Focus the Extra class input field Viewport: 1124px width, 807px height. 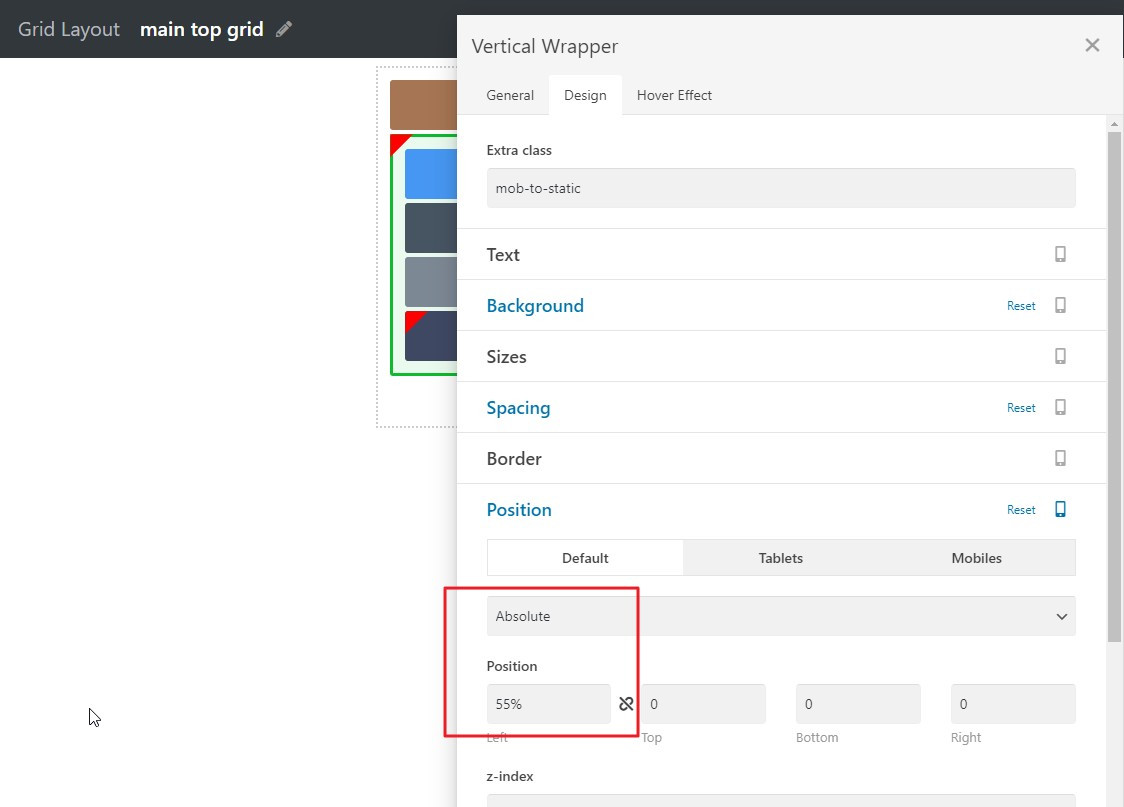[781, 188]
